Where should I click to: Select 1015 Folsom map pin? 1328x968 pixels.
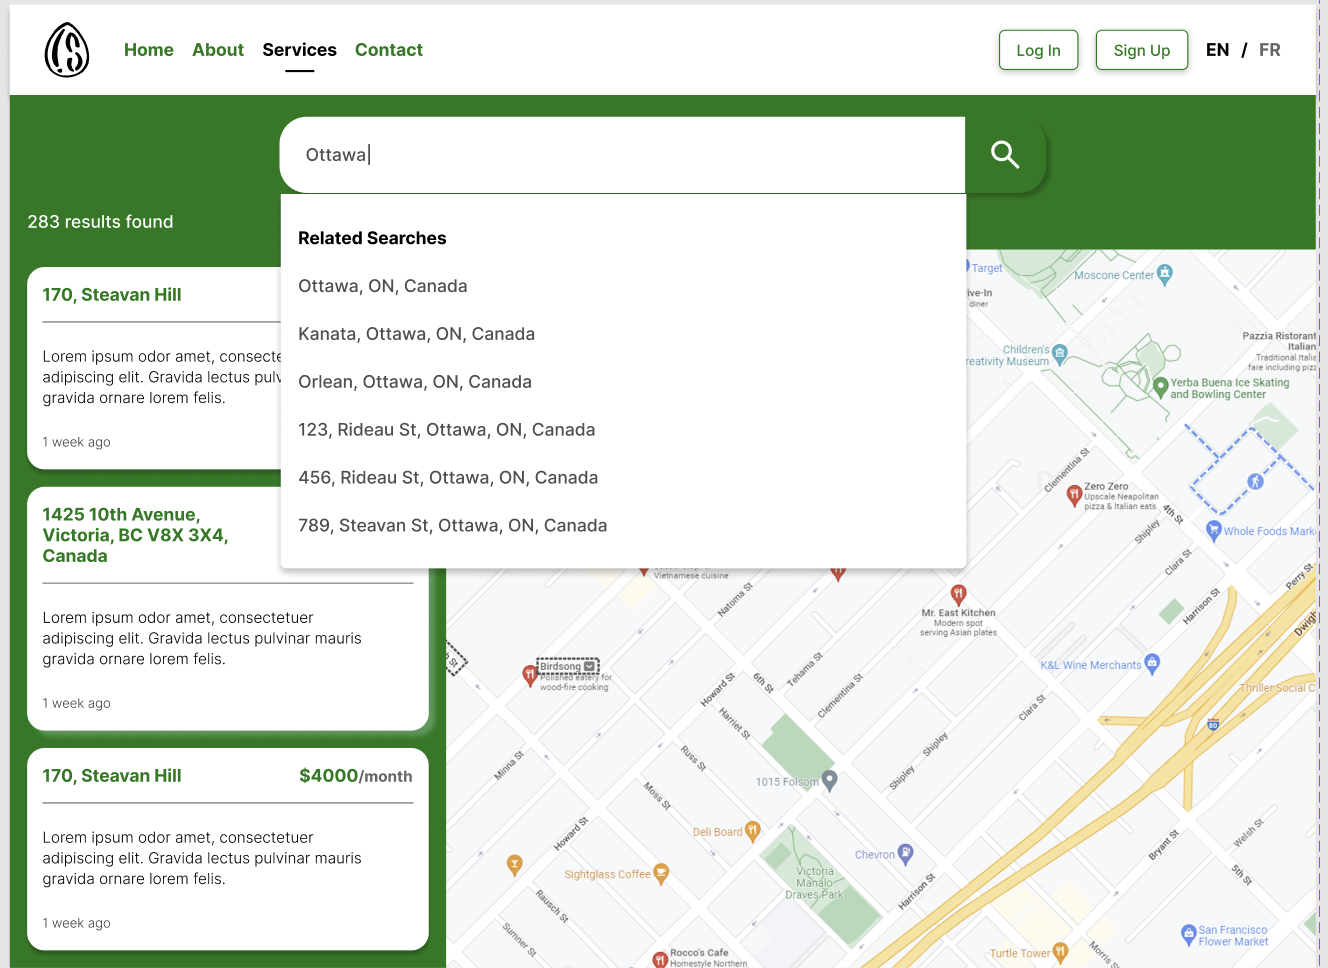click(829, 781)
